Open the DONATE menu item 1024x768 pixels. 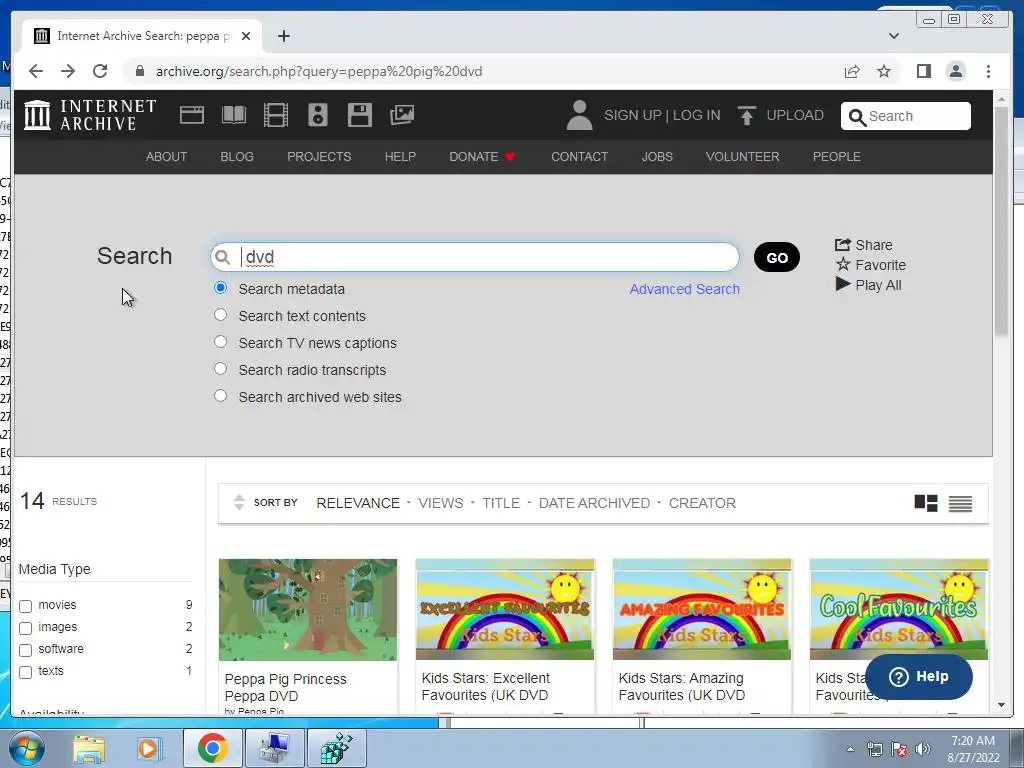482,157
